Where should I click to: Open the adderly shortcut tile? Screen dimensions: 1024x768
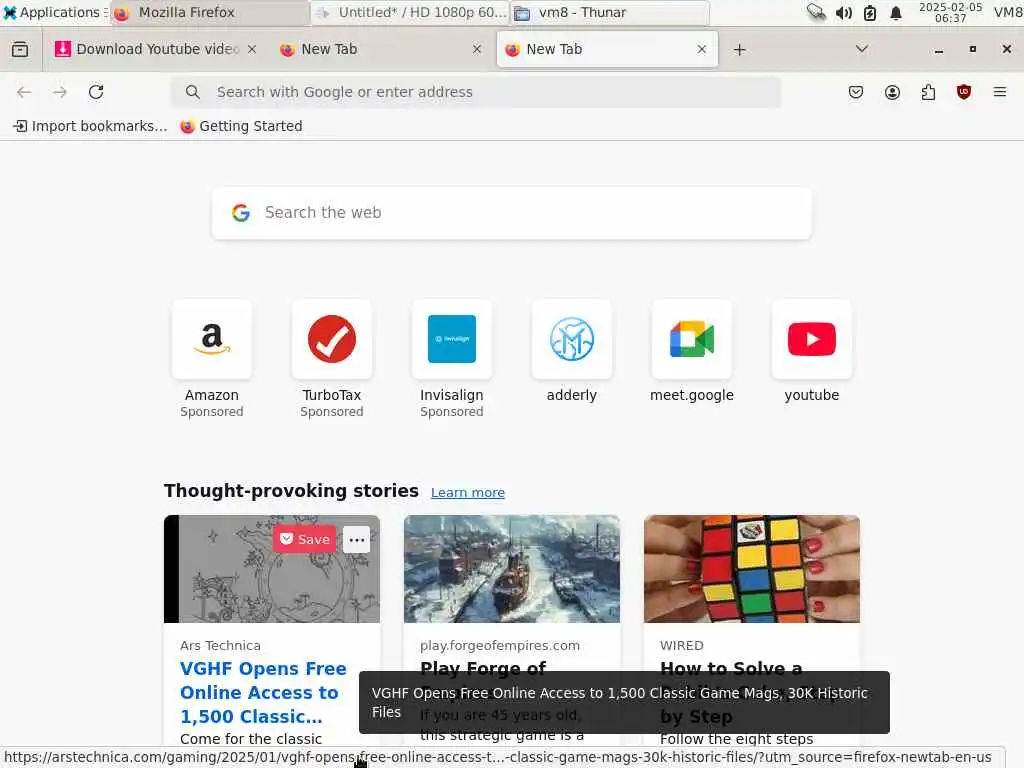tap(571, 353)
